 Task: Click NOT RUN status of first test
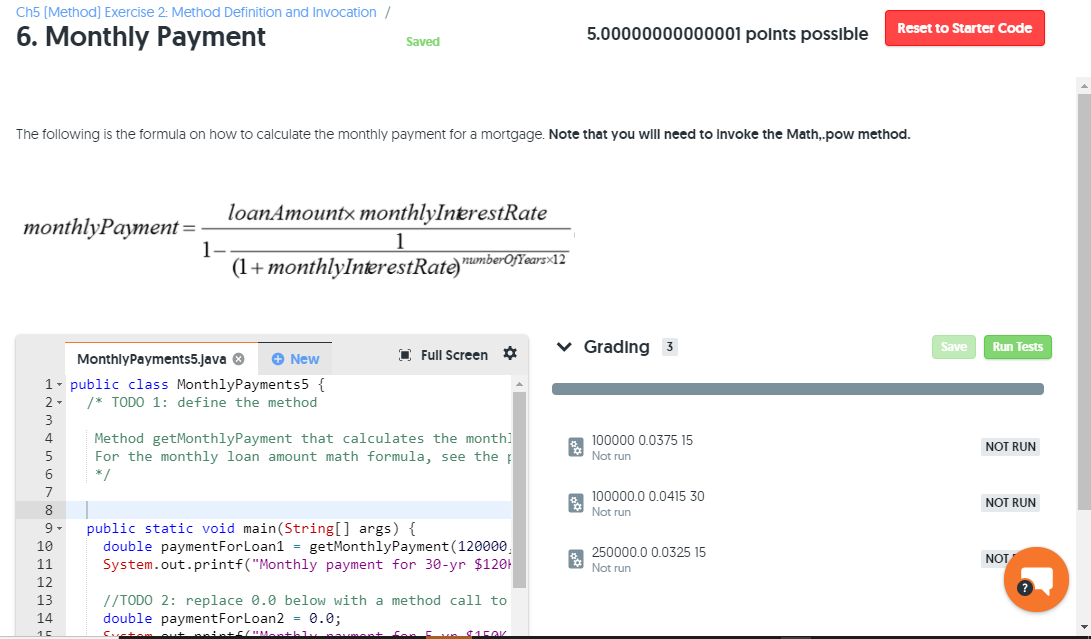pyautogui.click(x=1010, y=447)
